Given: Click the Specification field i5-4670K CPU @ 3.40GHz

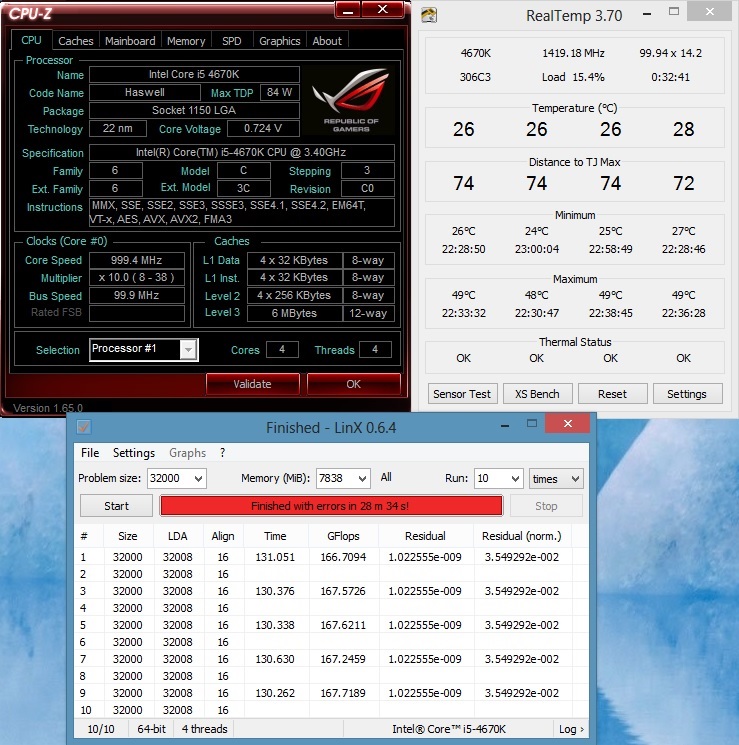Looking at the screenshot, I should click(242, 152).
